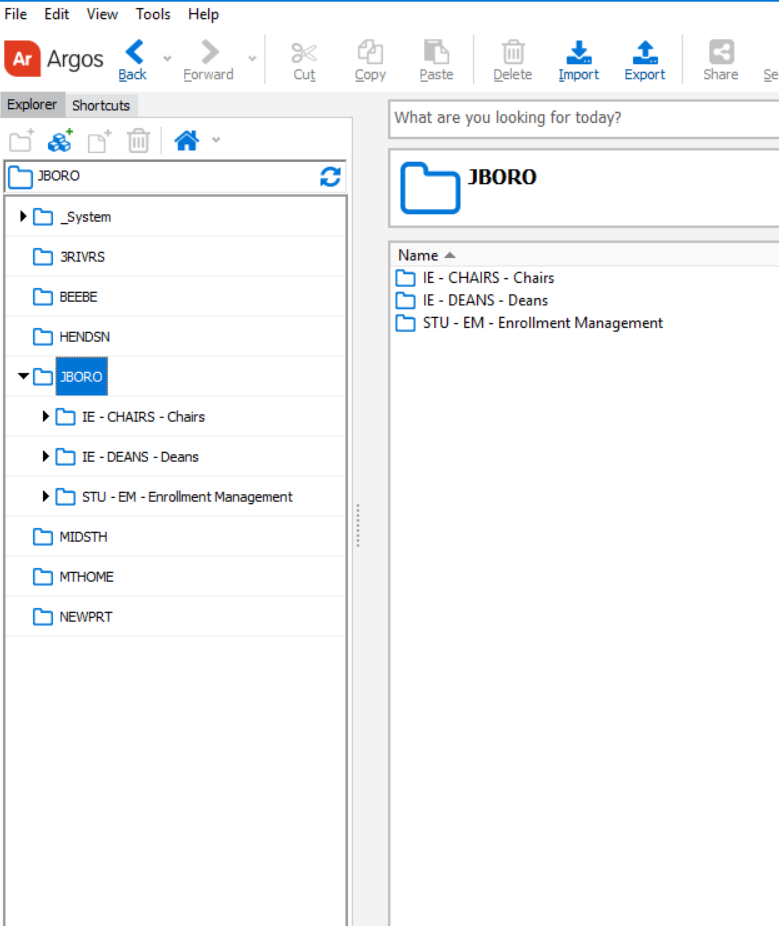This screenshot has height=926, width=779.
Task: Open the Tools menu
Action: tap(153, 14)
